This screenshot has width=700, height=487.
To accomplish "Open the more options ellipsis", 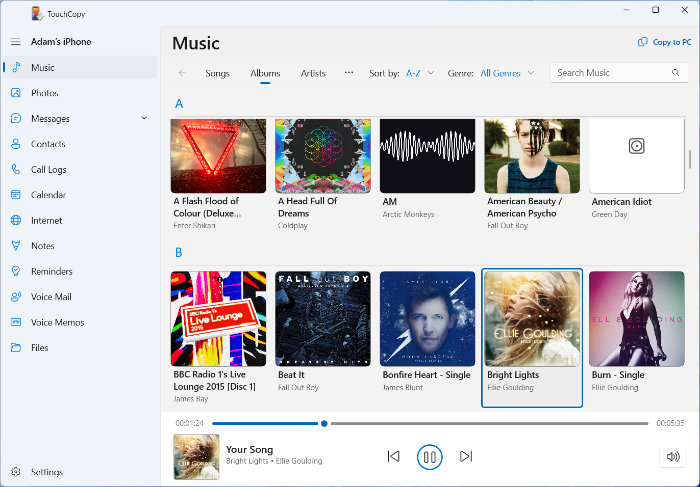I will pyautogui.click(x=349, y=73).
